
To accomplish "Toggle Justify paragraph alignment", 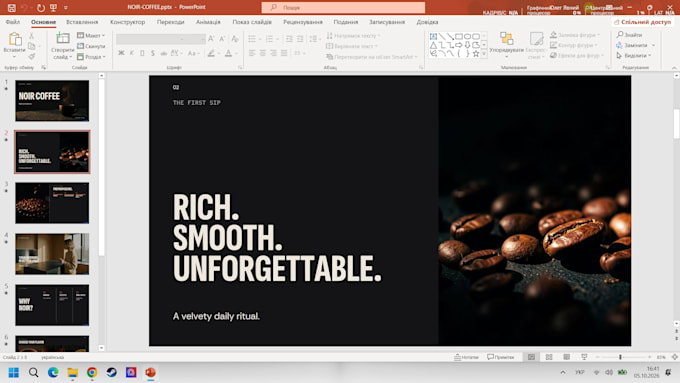I will [284, 53].
